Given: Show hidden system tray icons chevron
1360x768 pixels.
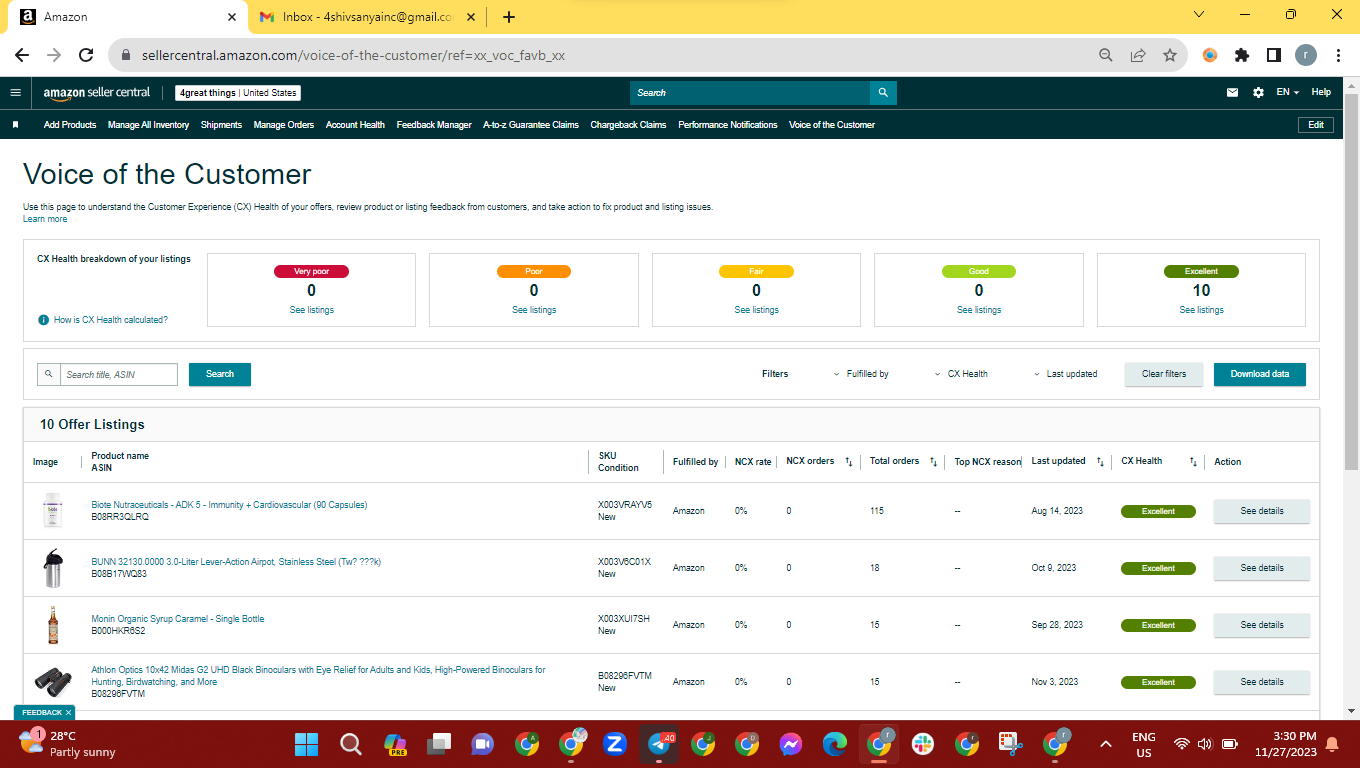Looking at the screenshot, I should (1106, 744).
